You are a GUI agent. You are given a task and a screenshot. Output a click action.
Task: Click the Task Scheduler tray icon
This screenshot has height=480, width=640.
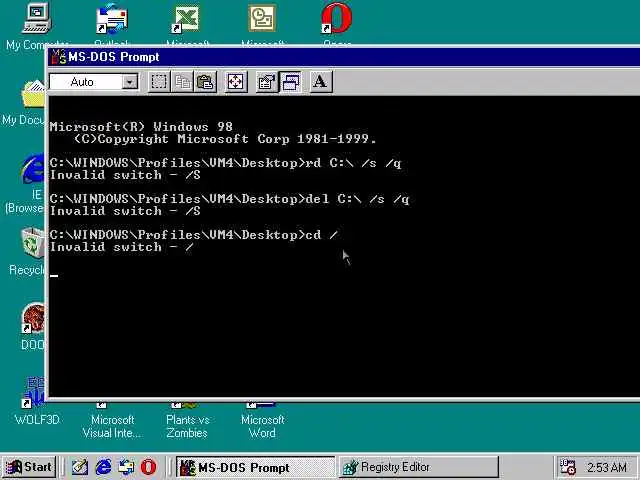567,467
